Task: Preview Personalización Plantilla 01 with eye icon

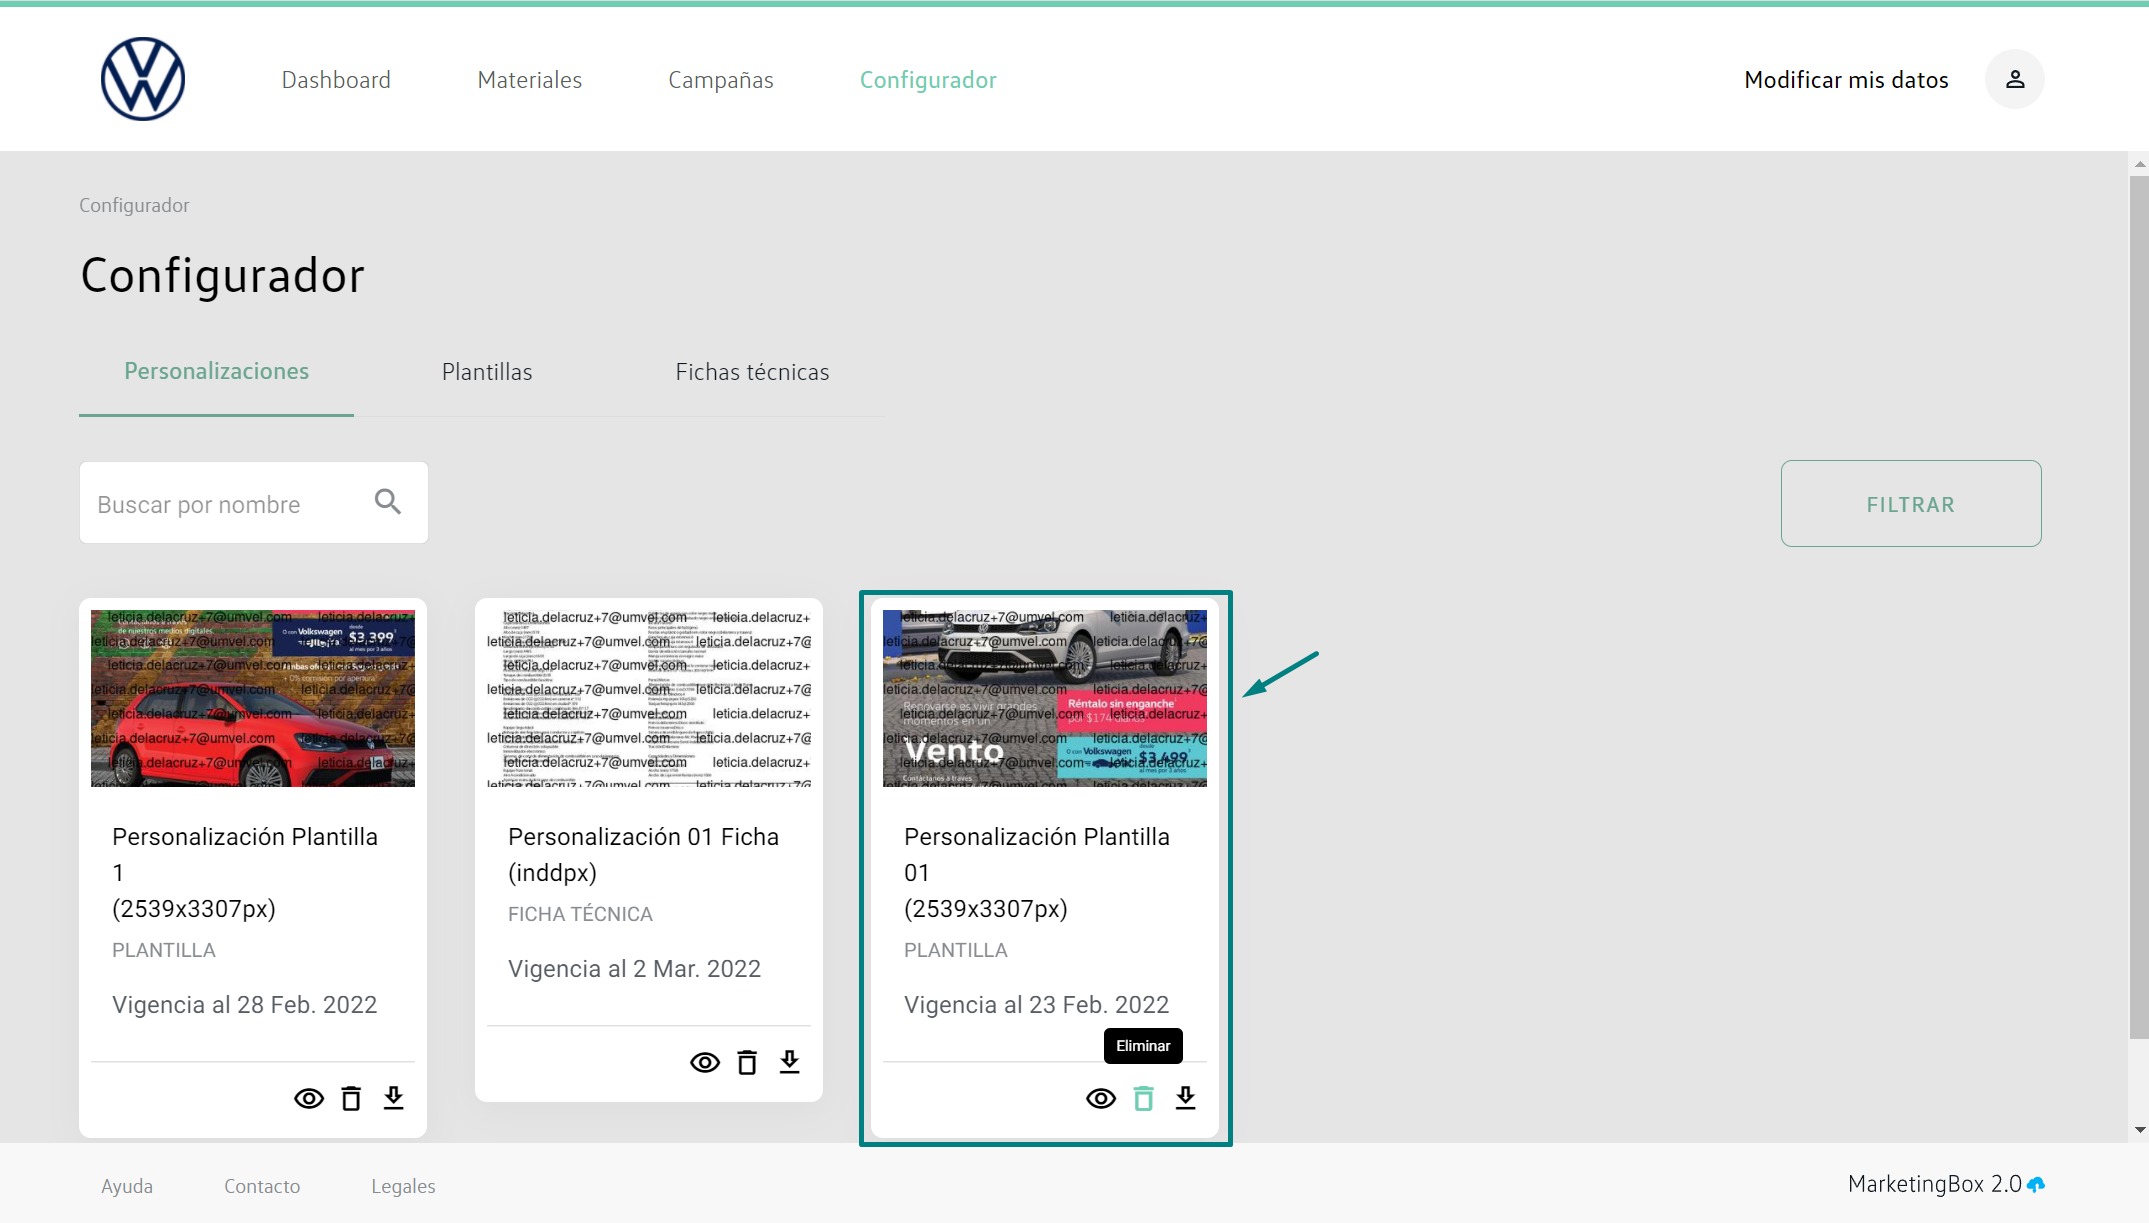Action: (1101, 1099)
